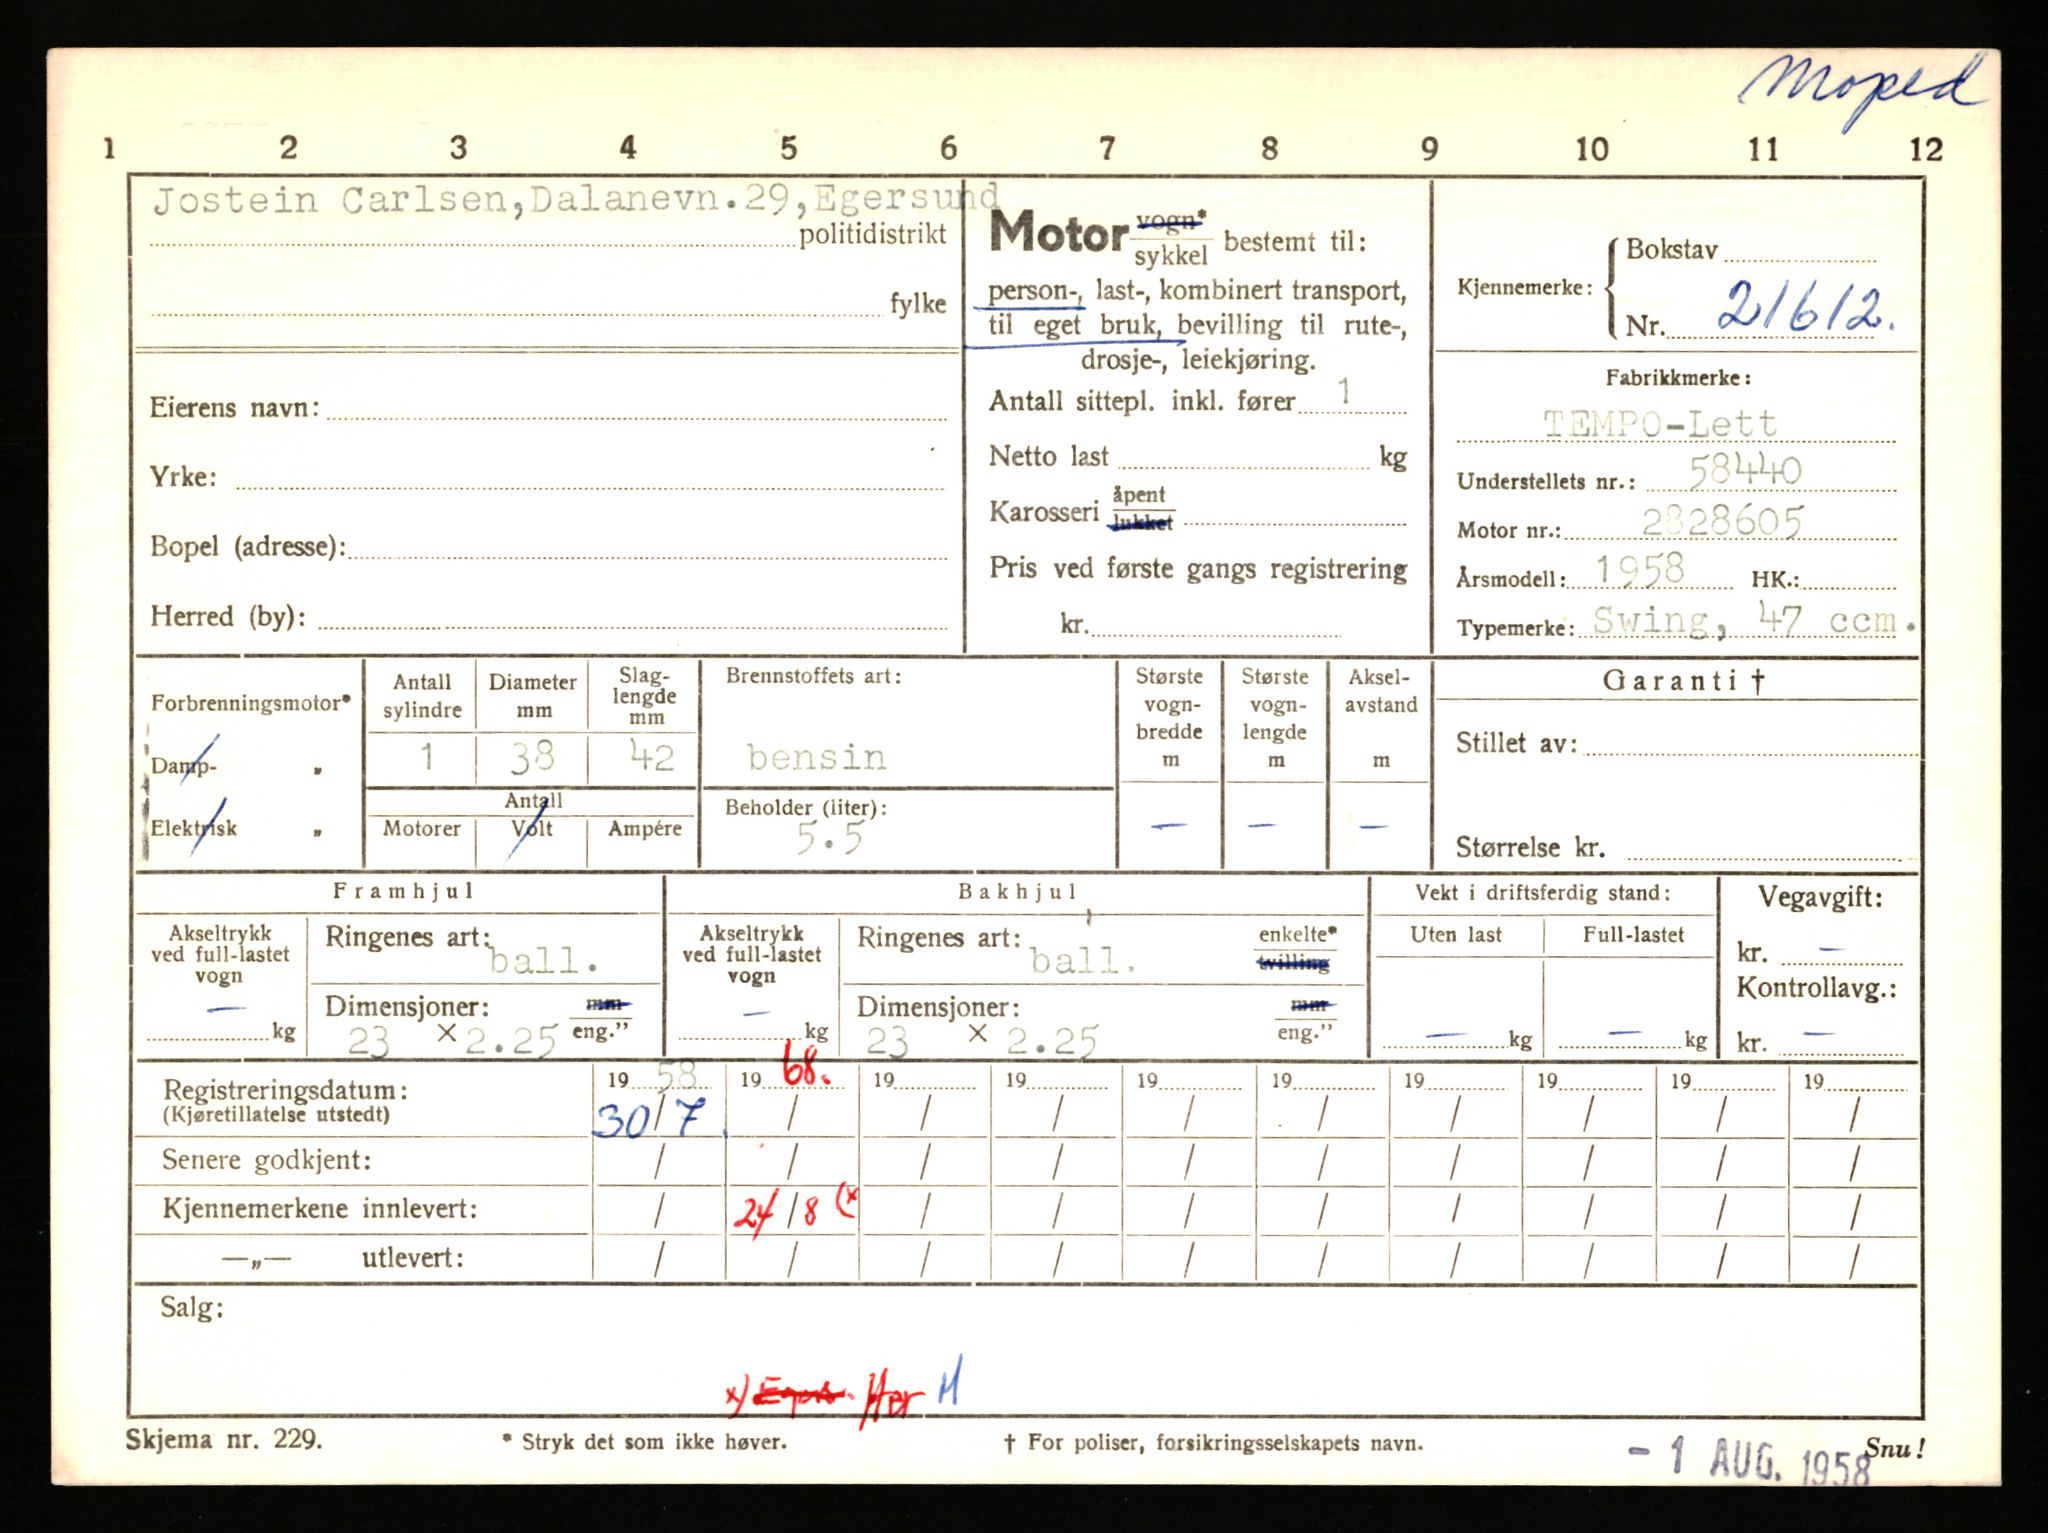Click the struck-through 'Elektrisk' label

[x=194, y=828]
